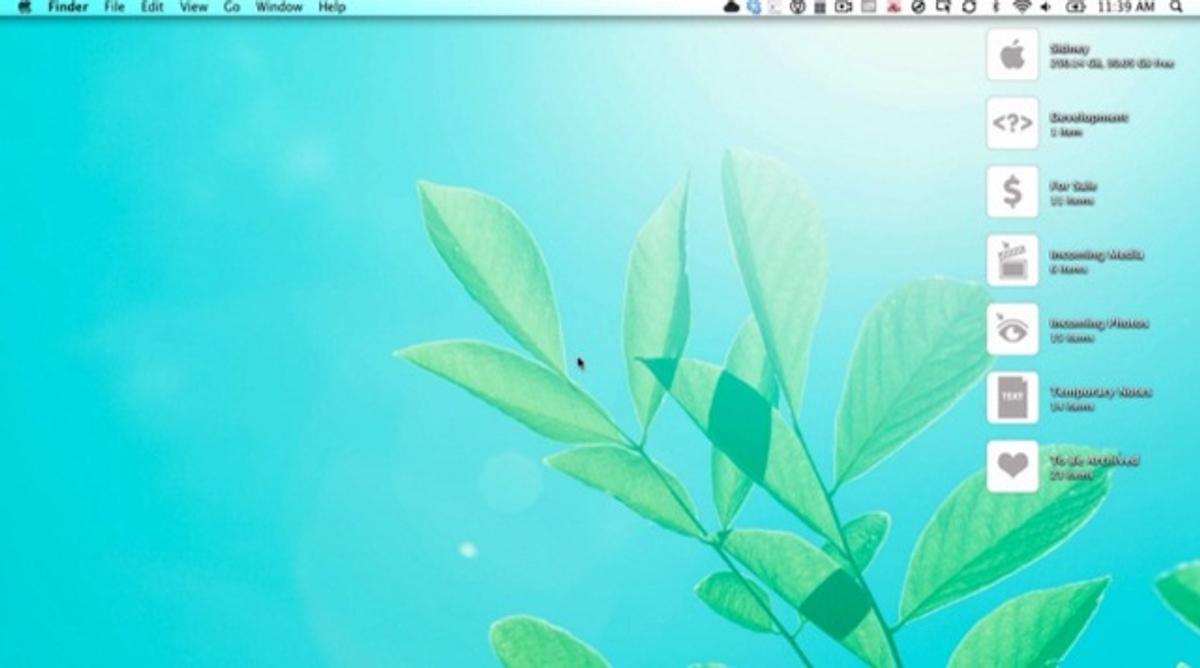Select the Incoming Photos eye folder
This screenshot has height=668, width=1200.
point(1012,330)
